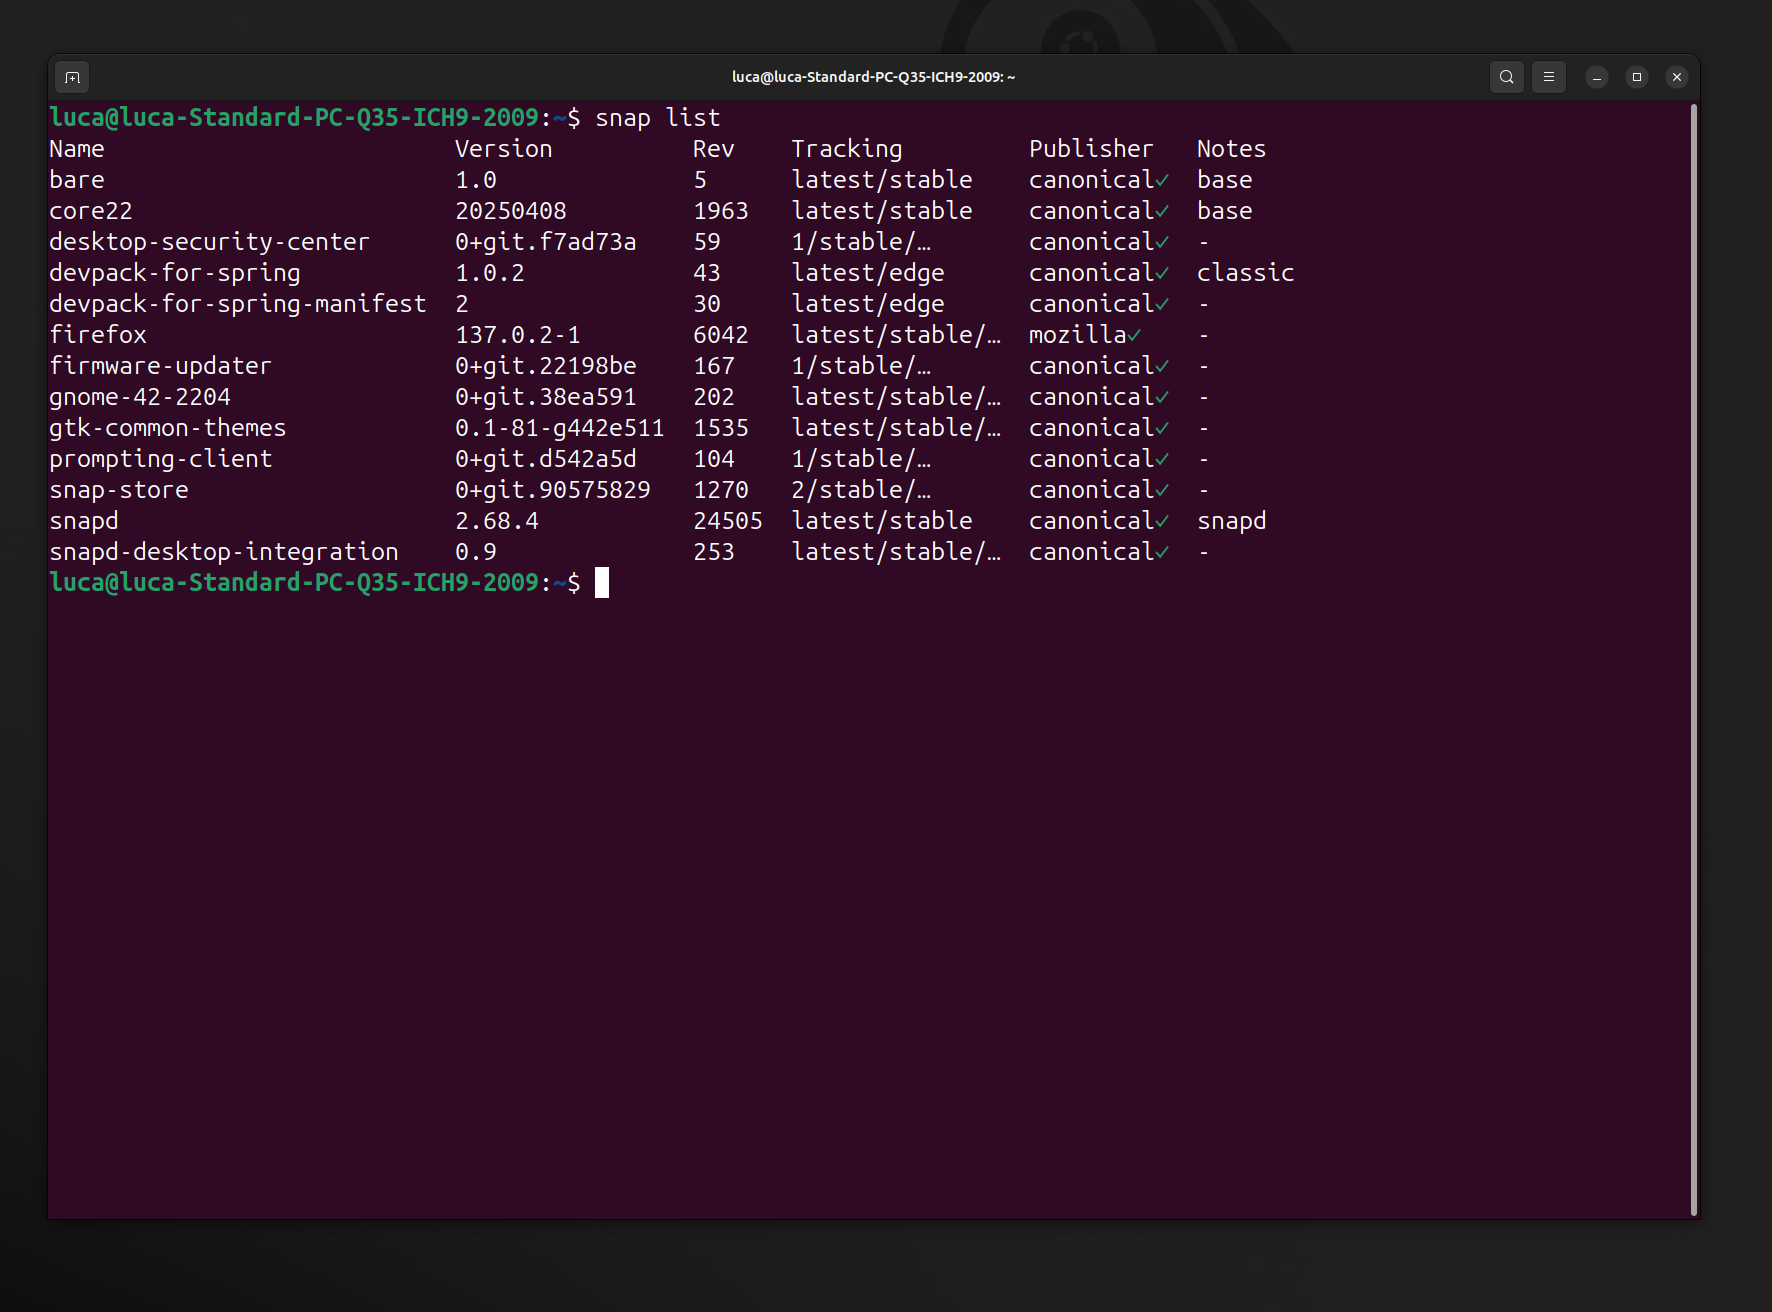Click the 'Publisher' column header
1772x1312 pixels.
tap(1091, 149)
